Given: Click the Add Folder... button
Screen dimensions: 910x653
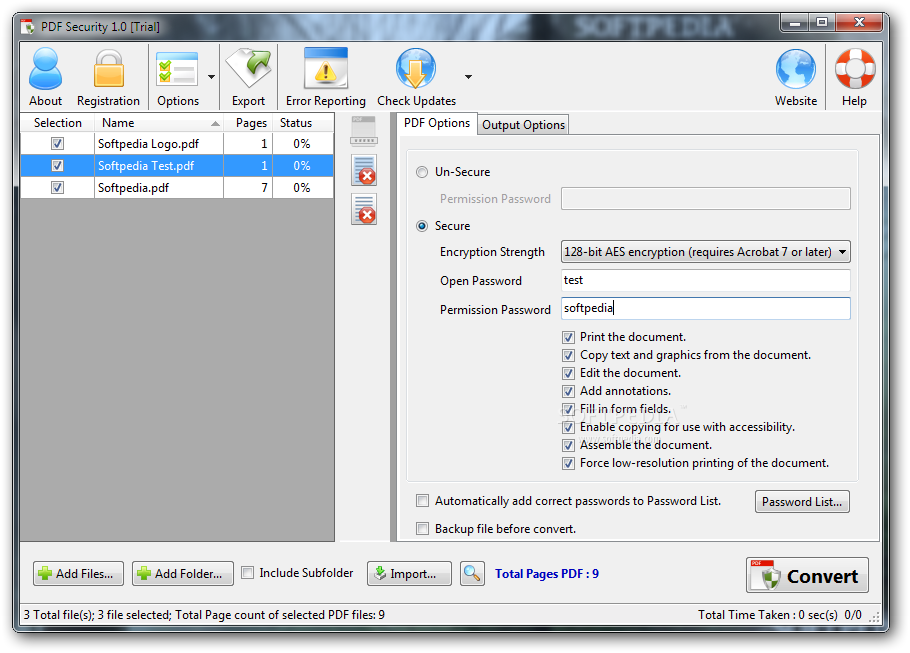Looking at the screenshot, I should (183, 573).
